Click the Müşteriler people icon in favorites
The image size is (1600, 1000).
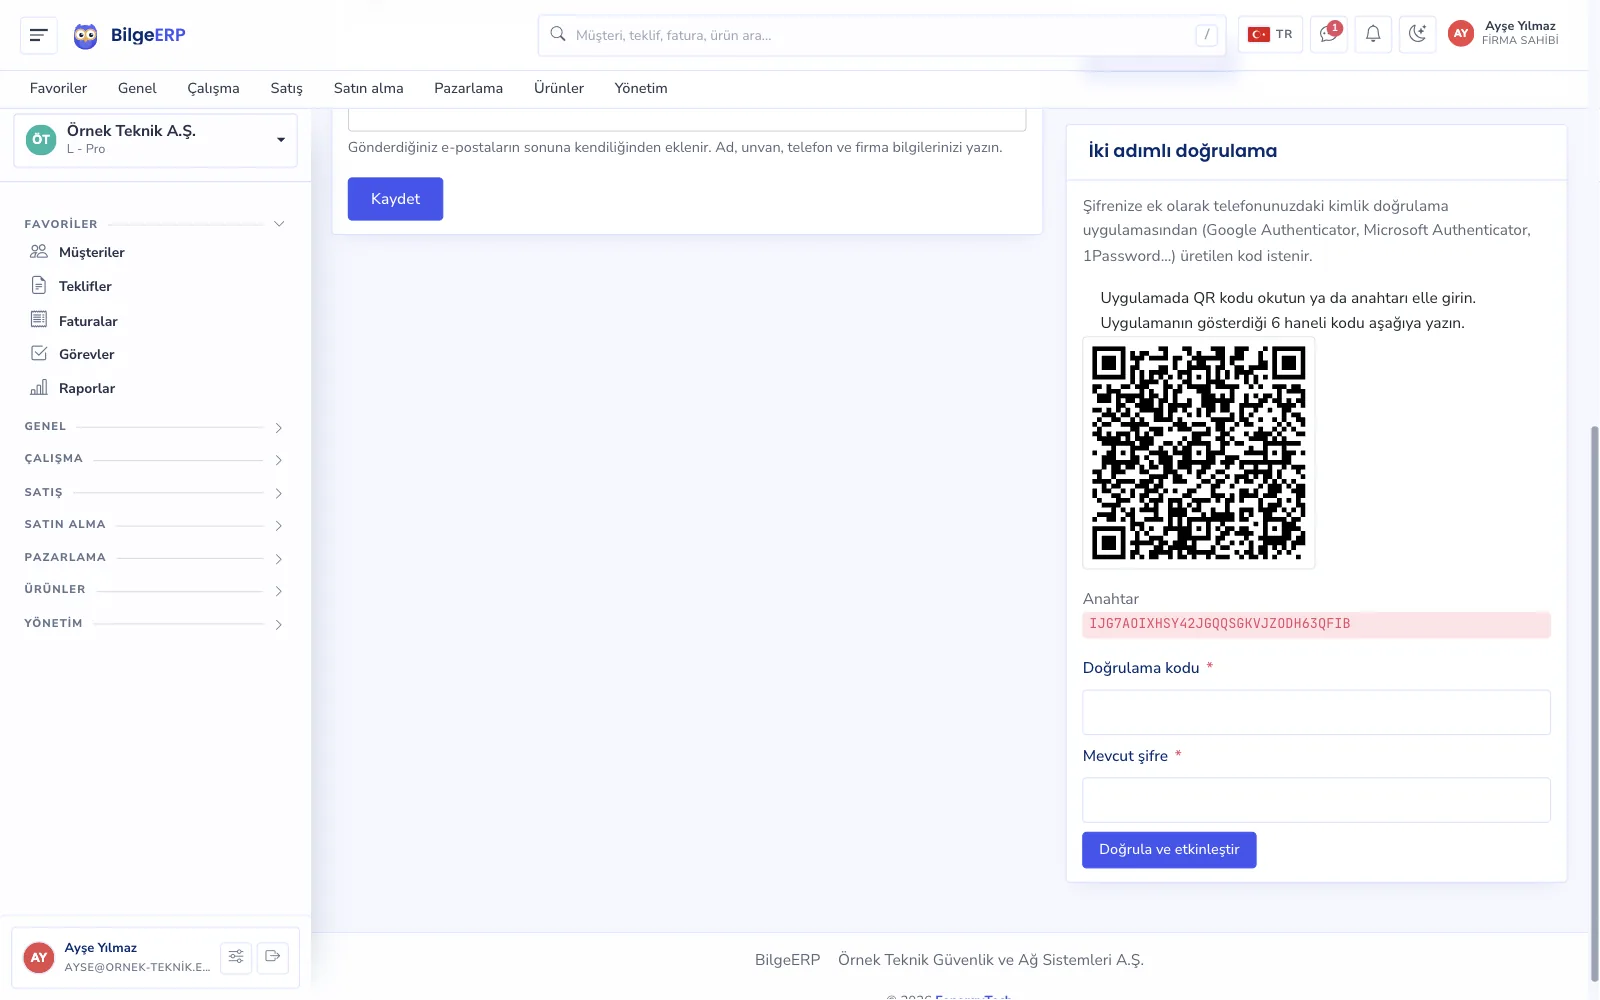[39, 251]
